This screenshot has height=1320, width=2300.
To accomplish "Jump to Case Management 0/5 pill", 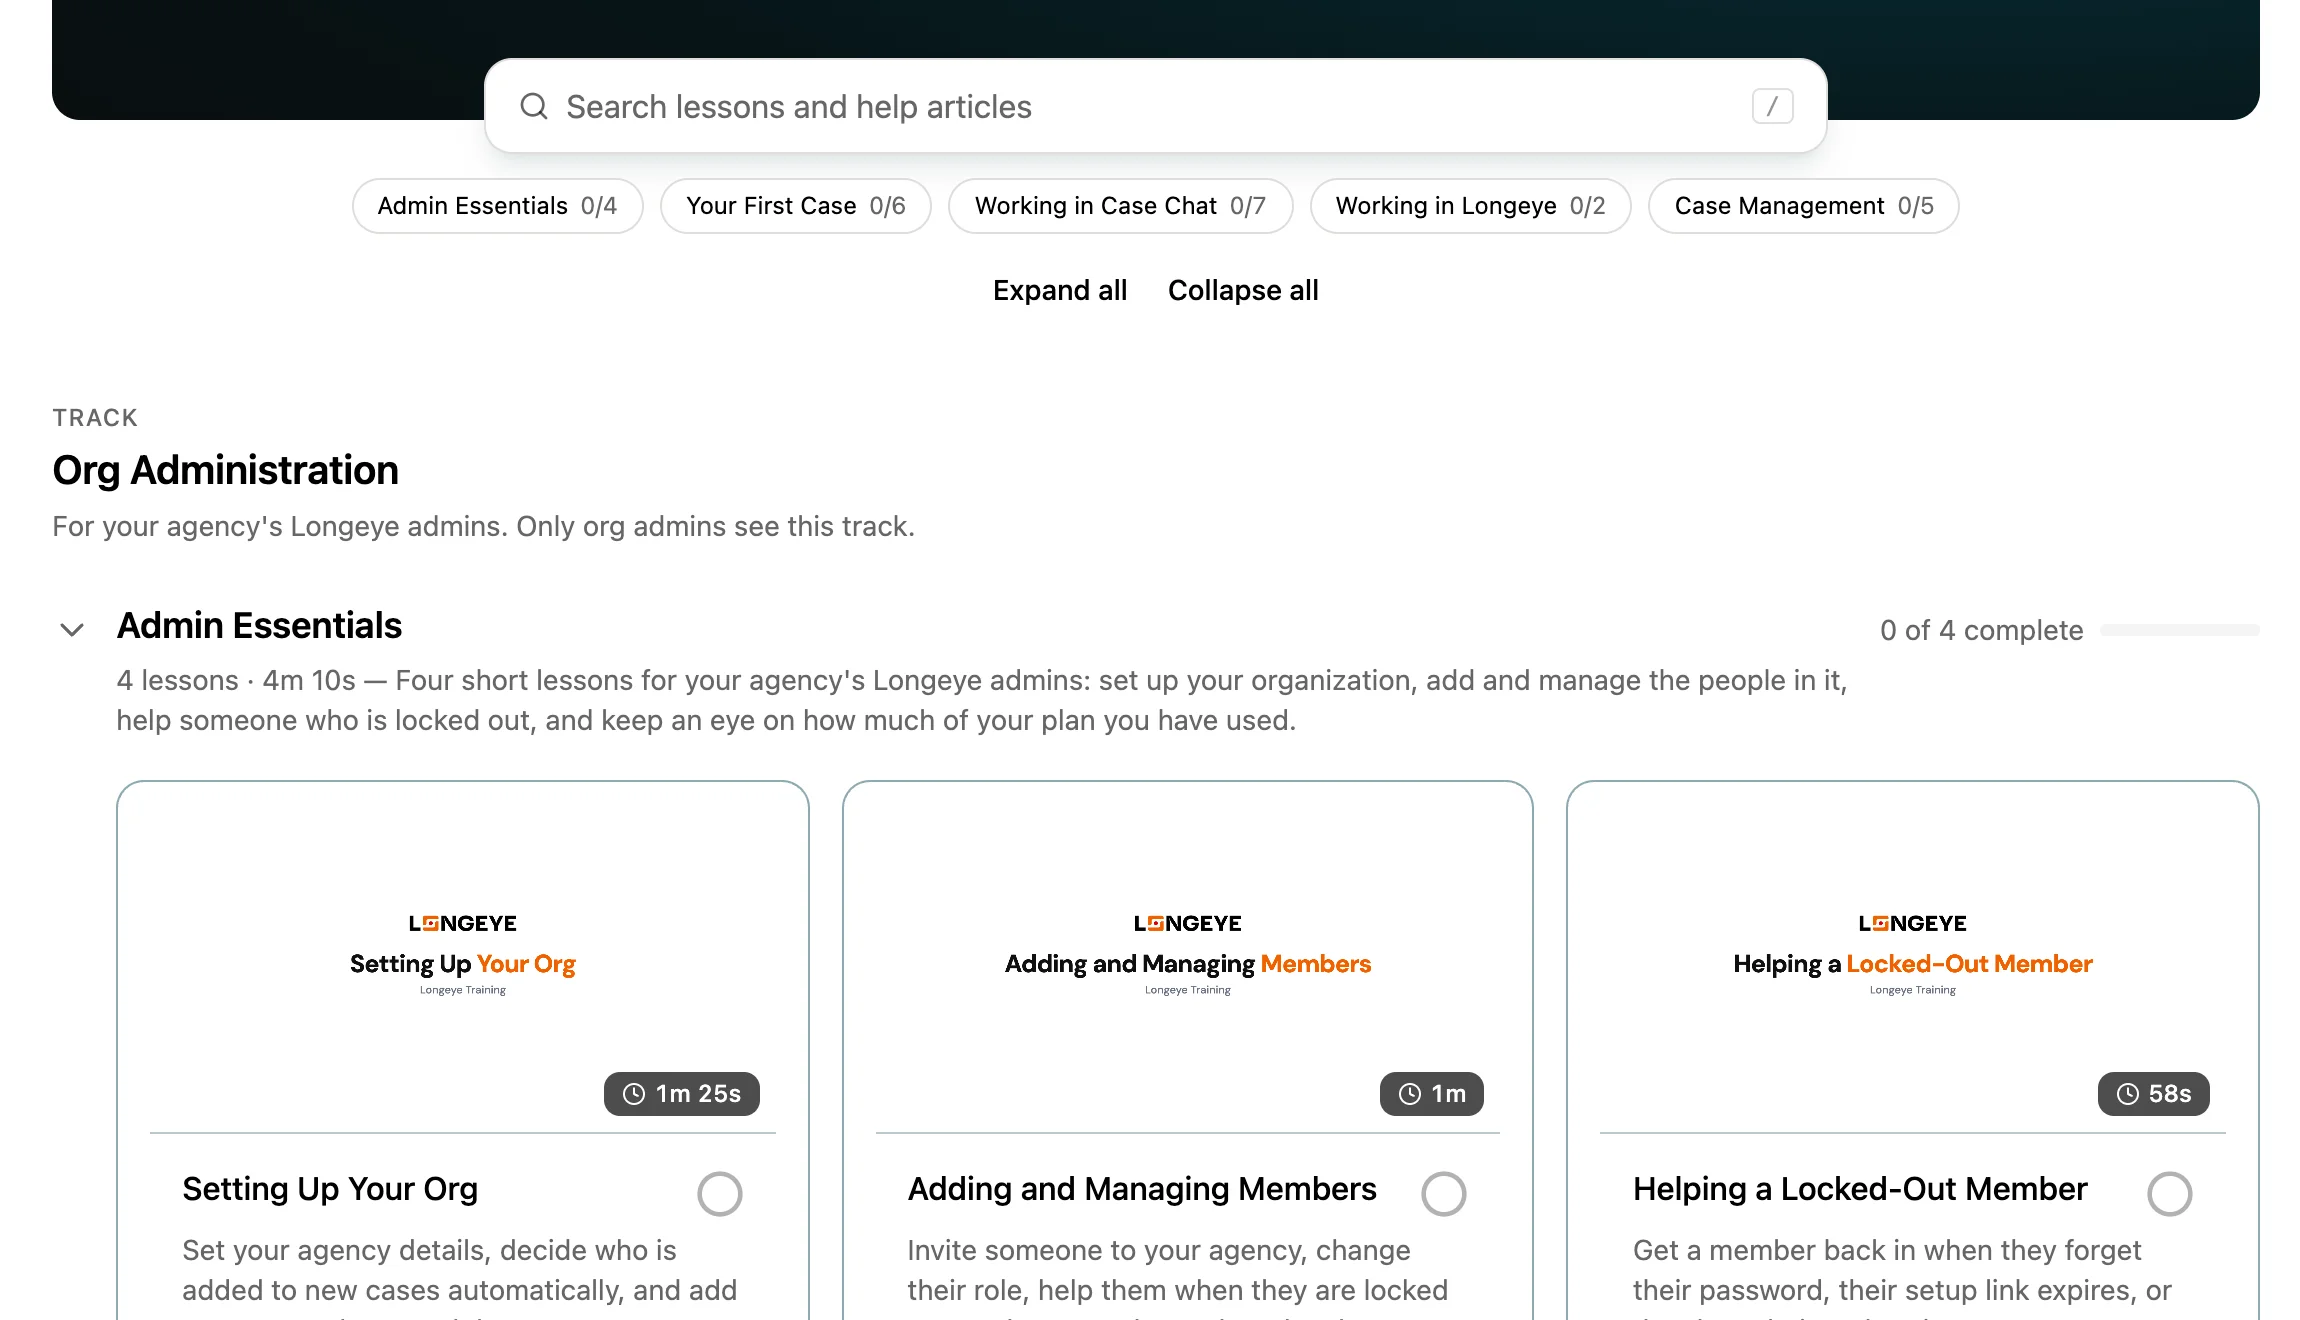I will point(1804,206).
